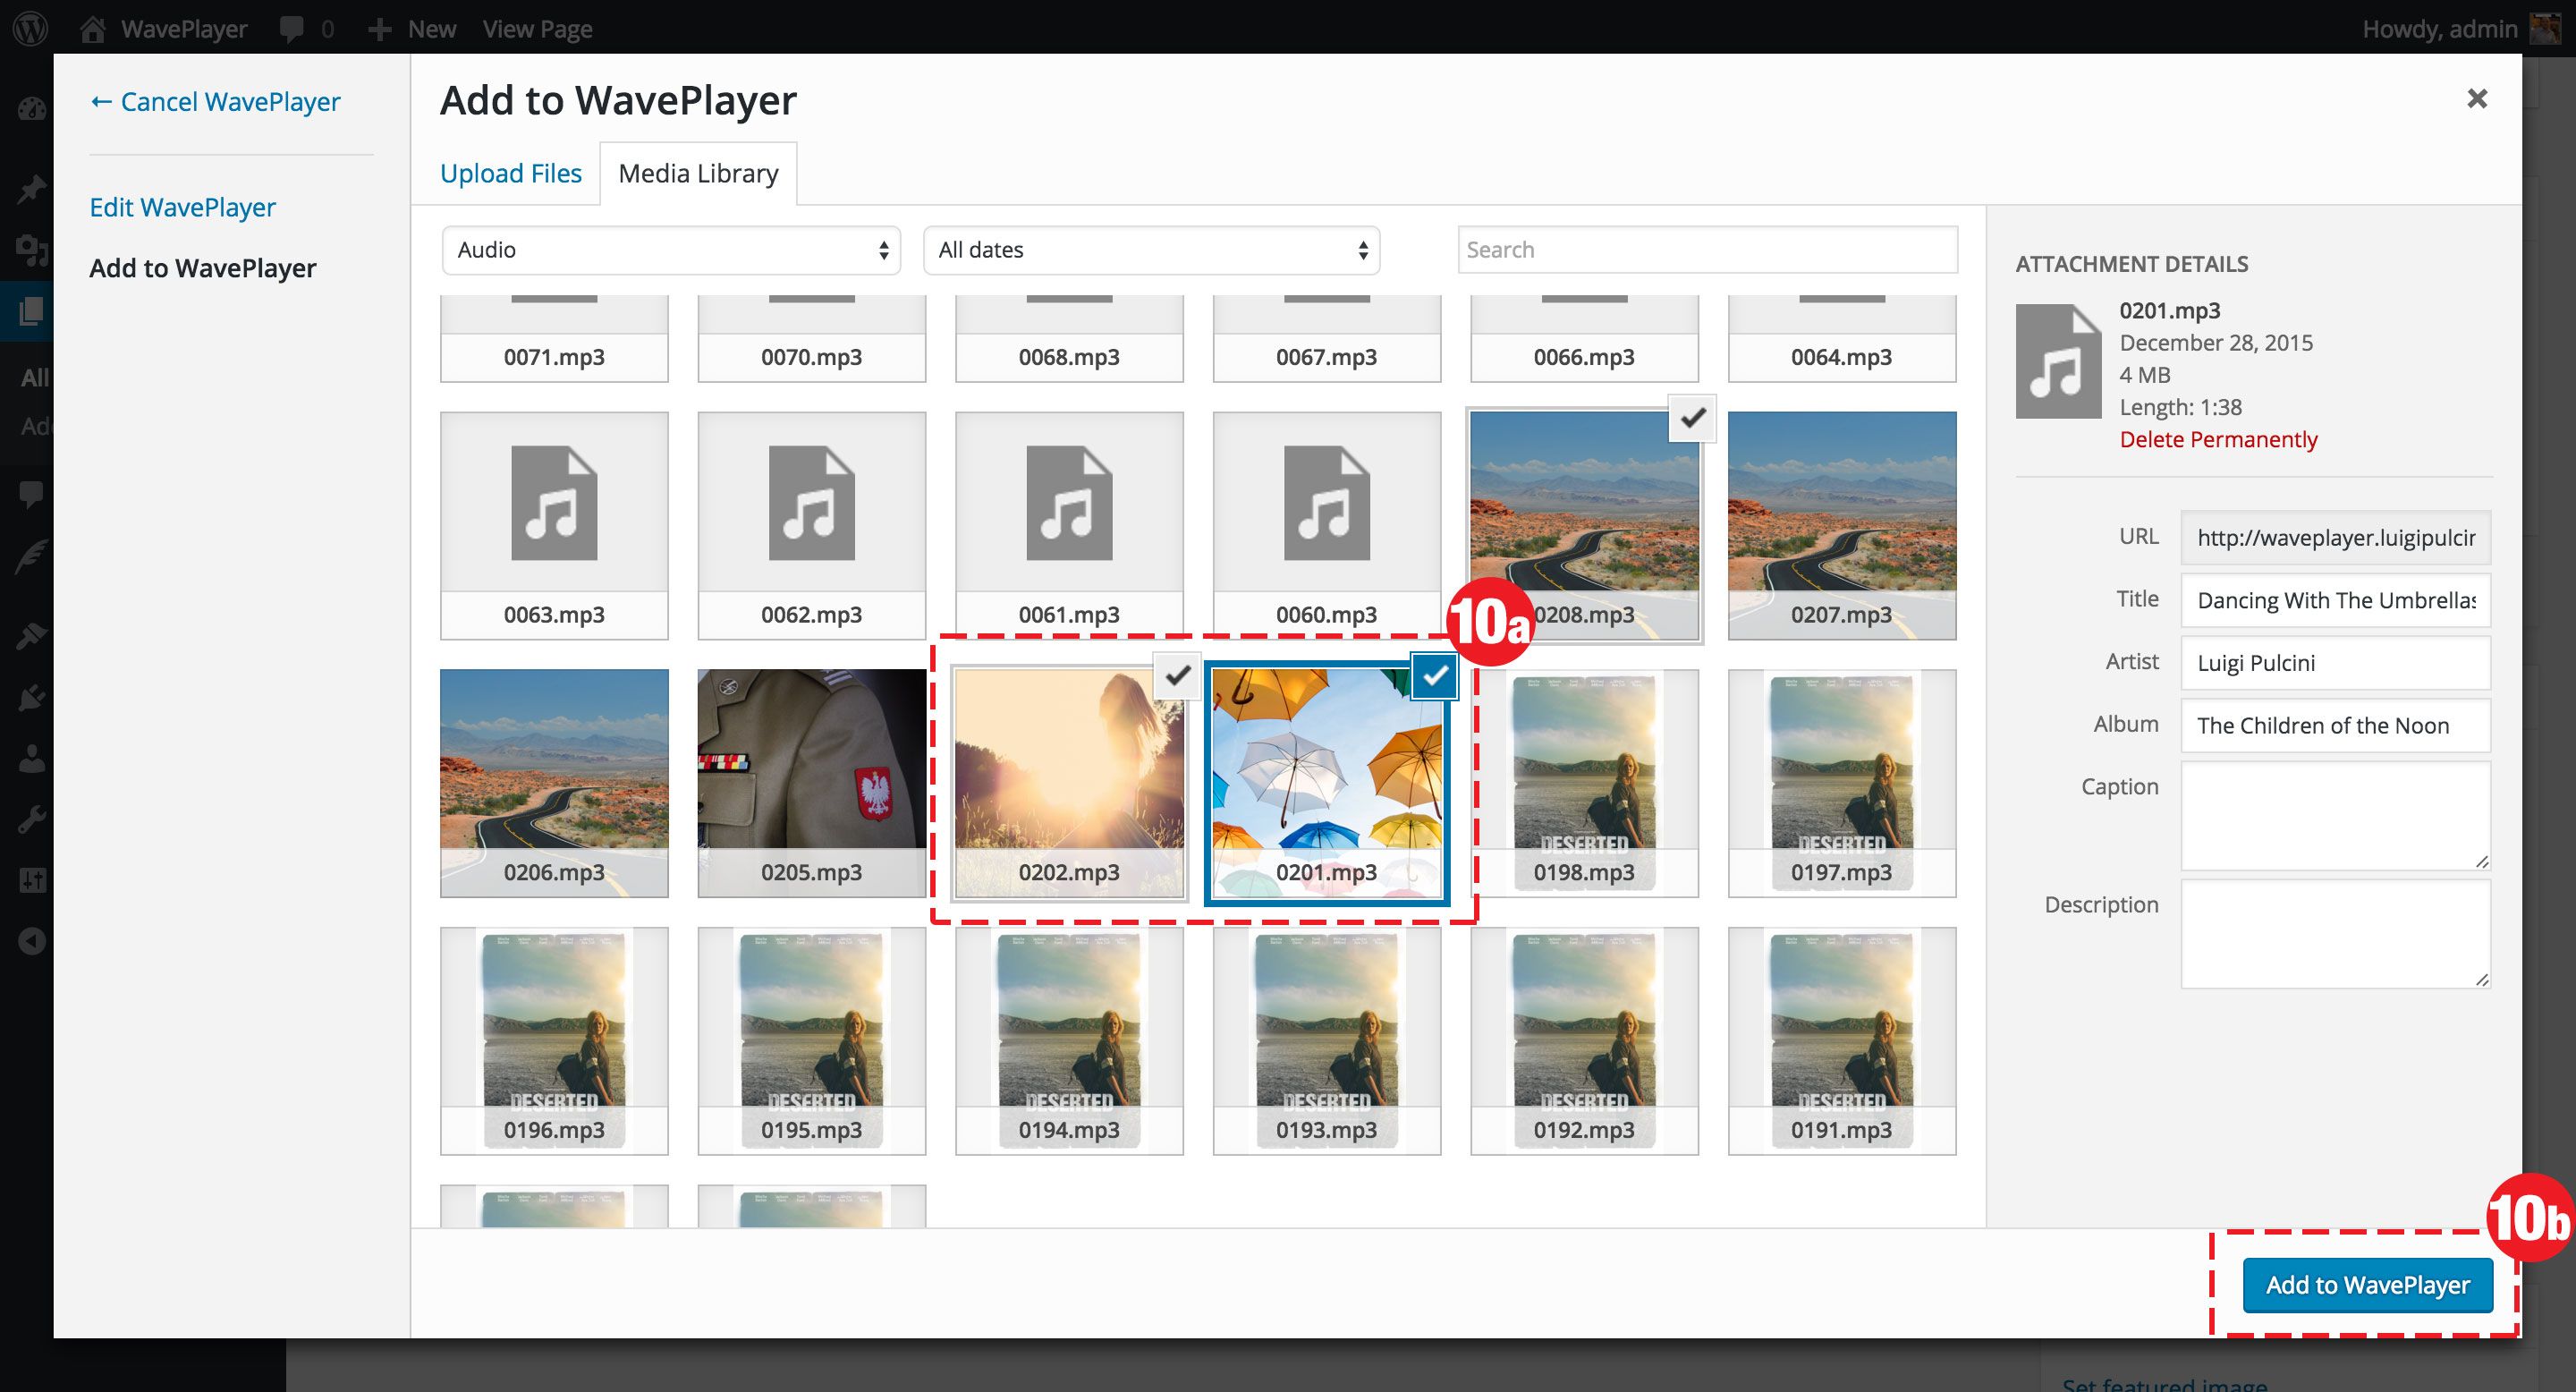Open the comments bubble icon
Image resolution: width=2576 pixels, height=1392 pixels.
click(x=292, y=29)
